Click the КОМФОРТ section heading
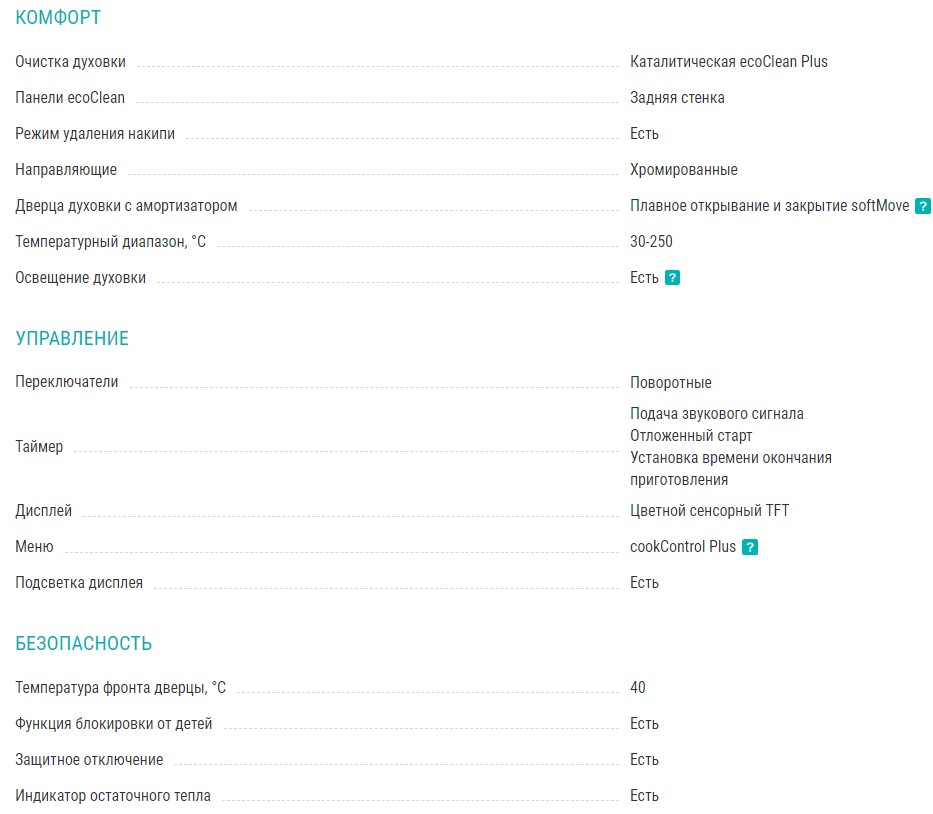Screen dimensions: 933x814 click(58, 18)
